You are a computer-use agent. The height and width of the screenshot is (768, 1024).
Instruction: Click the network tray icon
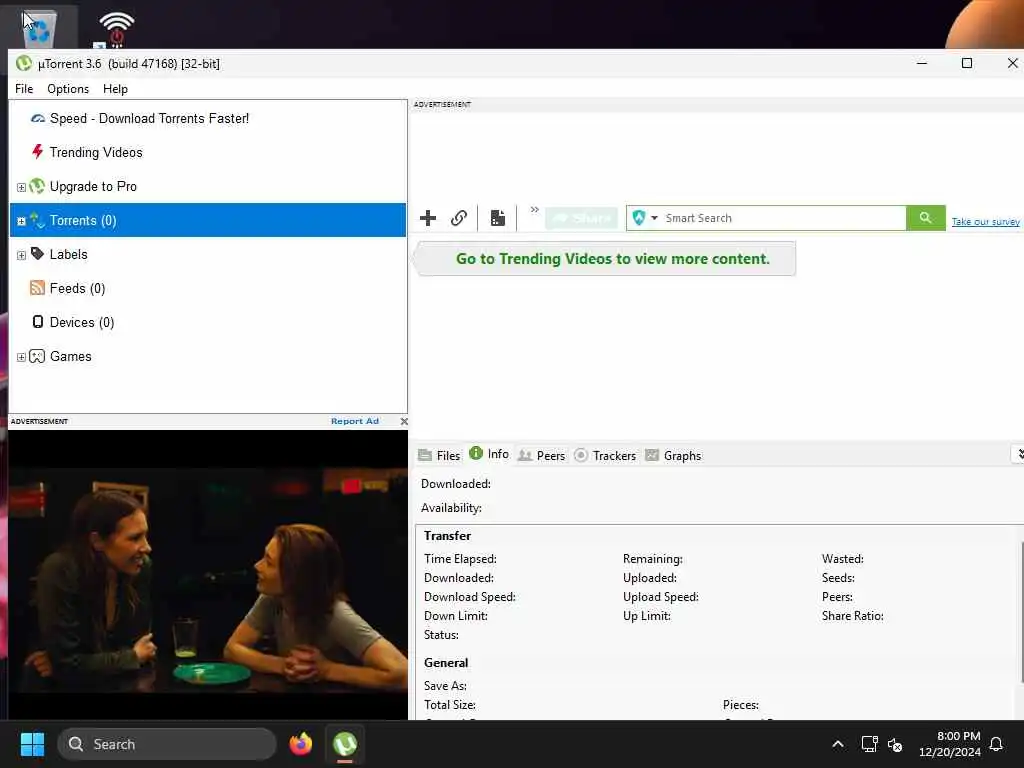pyautogui.click(x=869, y=744)
